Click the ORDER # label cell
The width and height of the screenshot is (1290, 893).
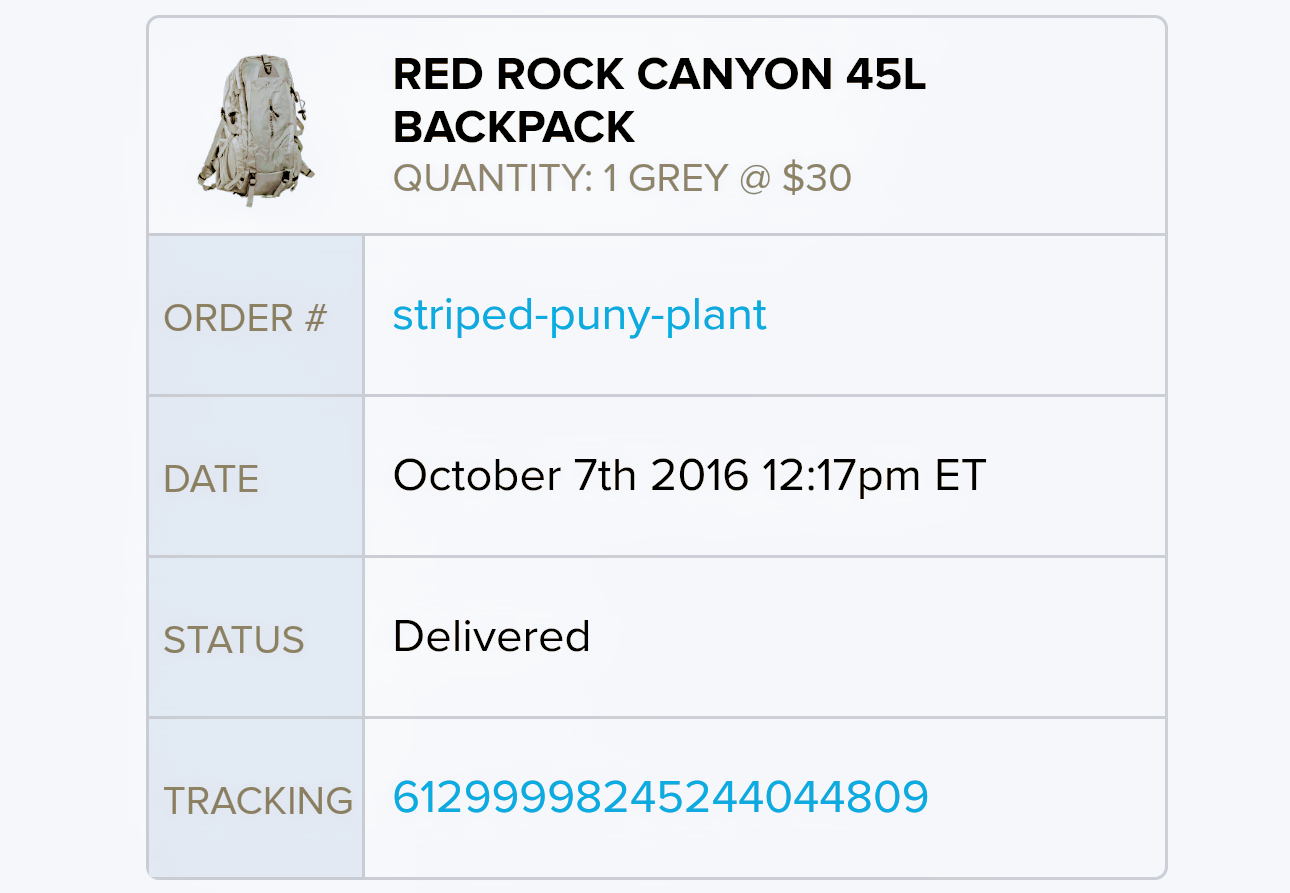[x=246, y=318]
